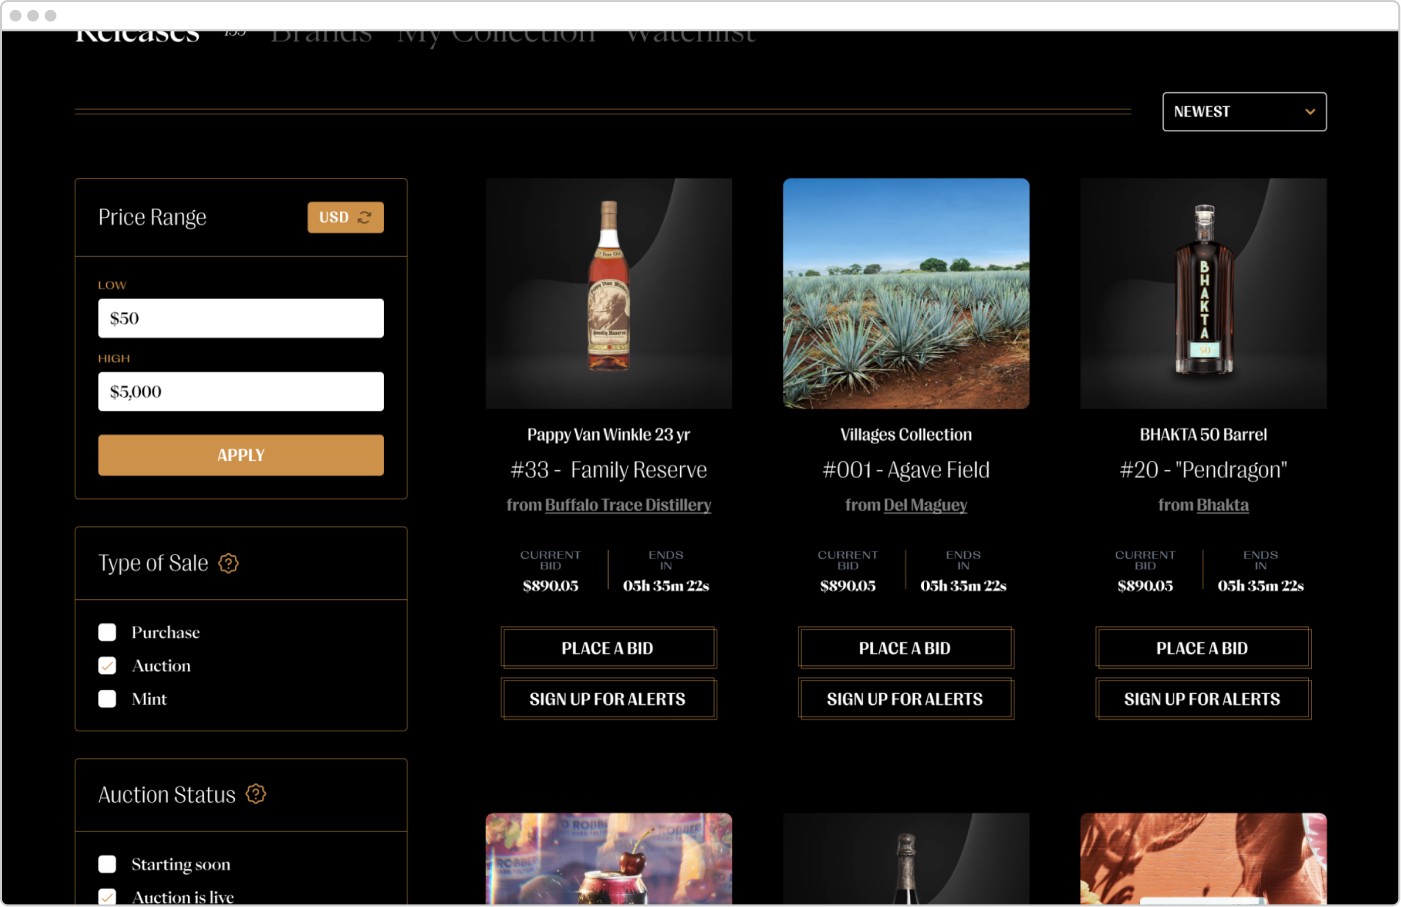
Task: Click the HIGH price input field
Action: (x=241, y=391)
